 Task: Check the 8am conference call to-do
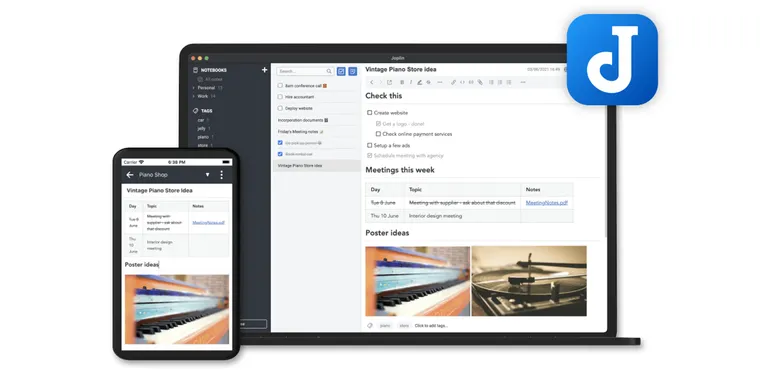(280, 85)
